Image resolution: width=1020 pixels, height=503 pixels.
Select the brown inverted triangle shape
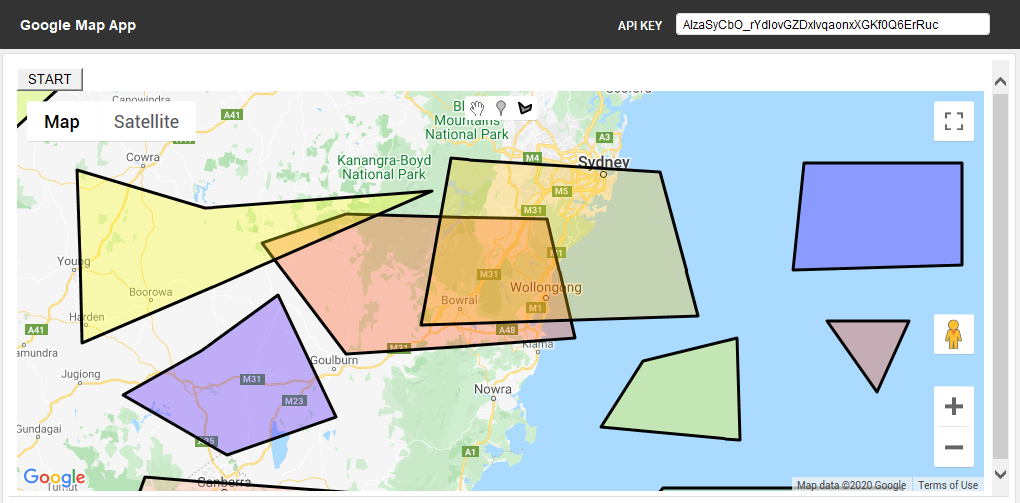pyautogui.click(x=869, y=345)
